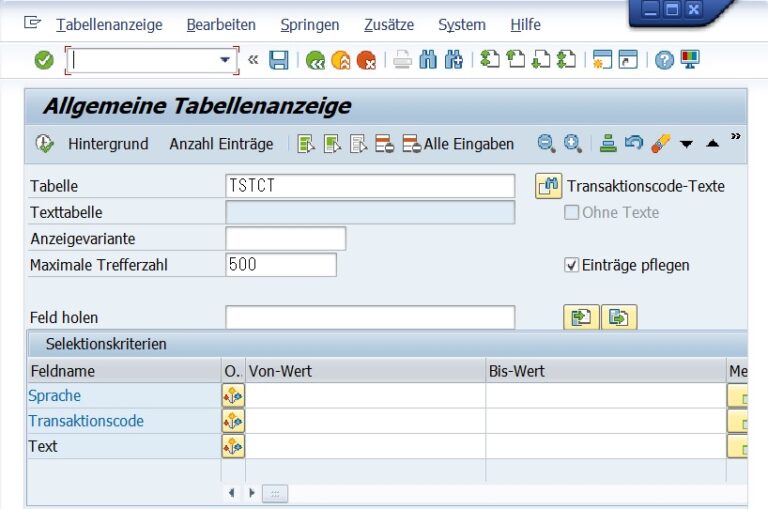Open the Help question mark icon
The image size is (768, 509).
tap(664, 60)
